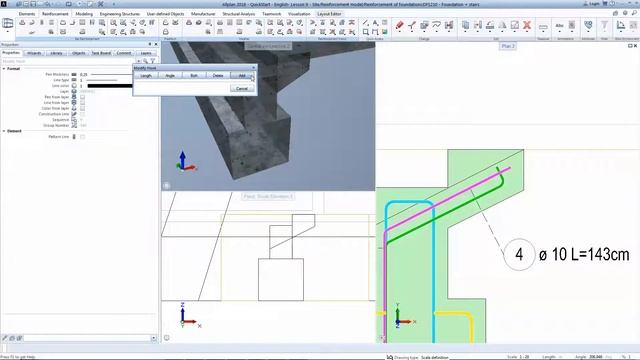
Task: Click the mark number 4 bubble in Plan 2
Action: tap(519, 255)
